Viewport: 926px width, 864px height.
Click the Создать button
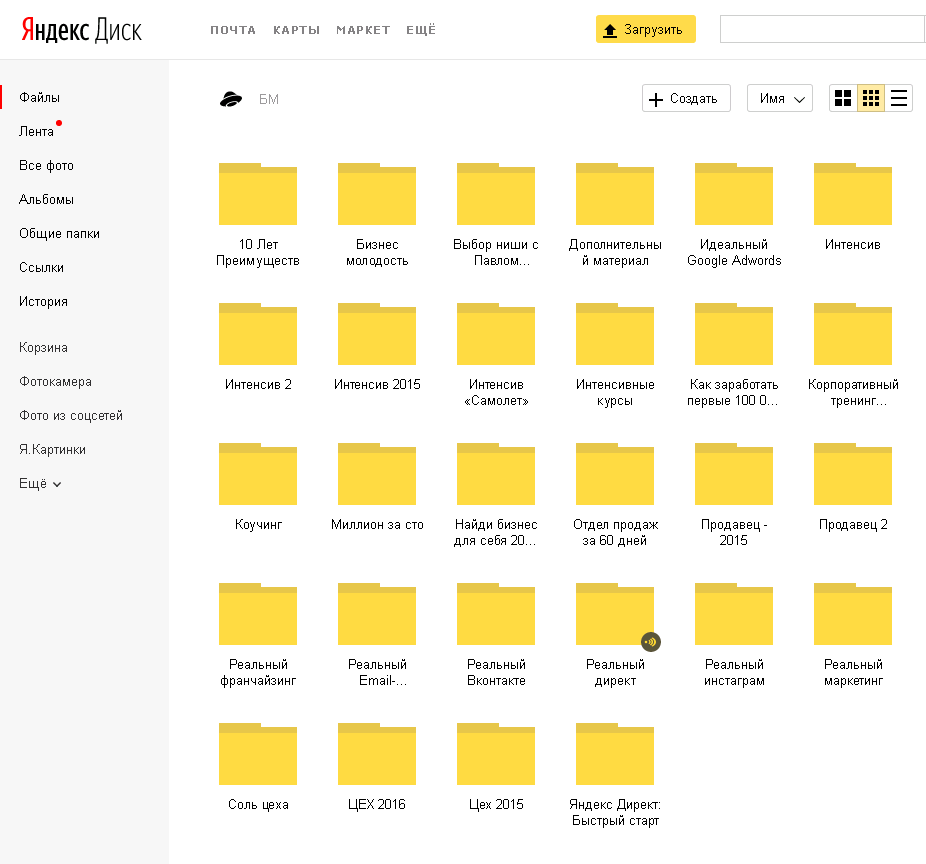coord(686,98)
